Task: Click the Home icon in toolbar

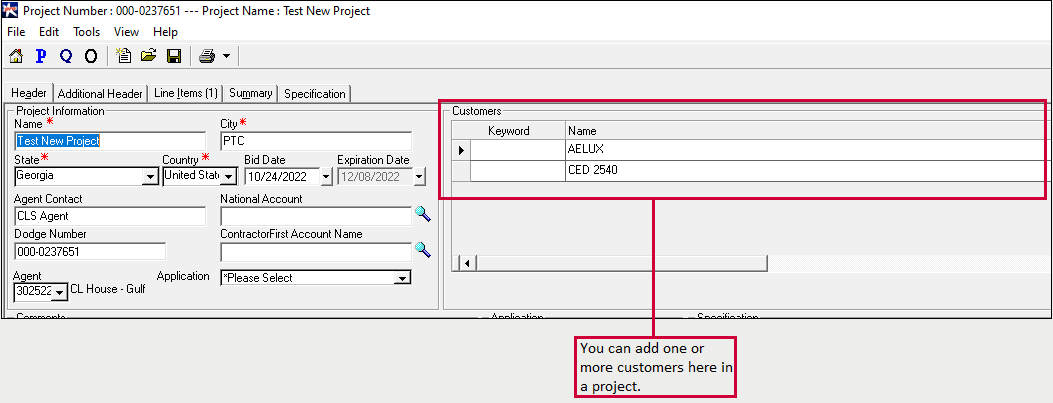Action: tap(16, 56)
